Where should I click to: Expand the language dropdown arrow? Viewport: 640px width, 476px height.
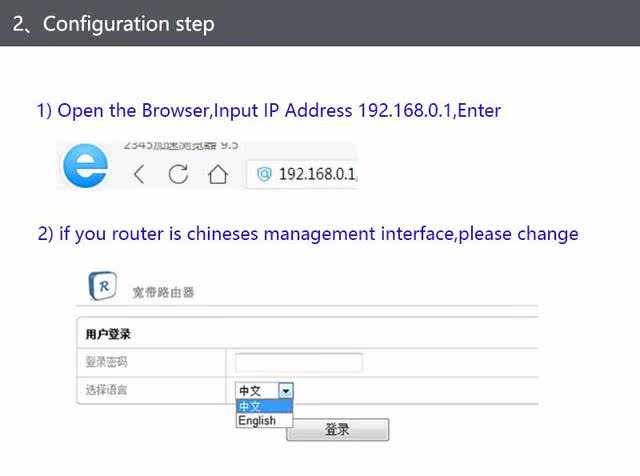[x=286, y=391]
